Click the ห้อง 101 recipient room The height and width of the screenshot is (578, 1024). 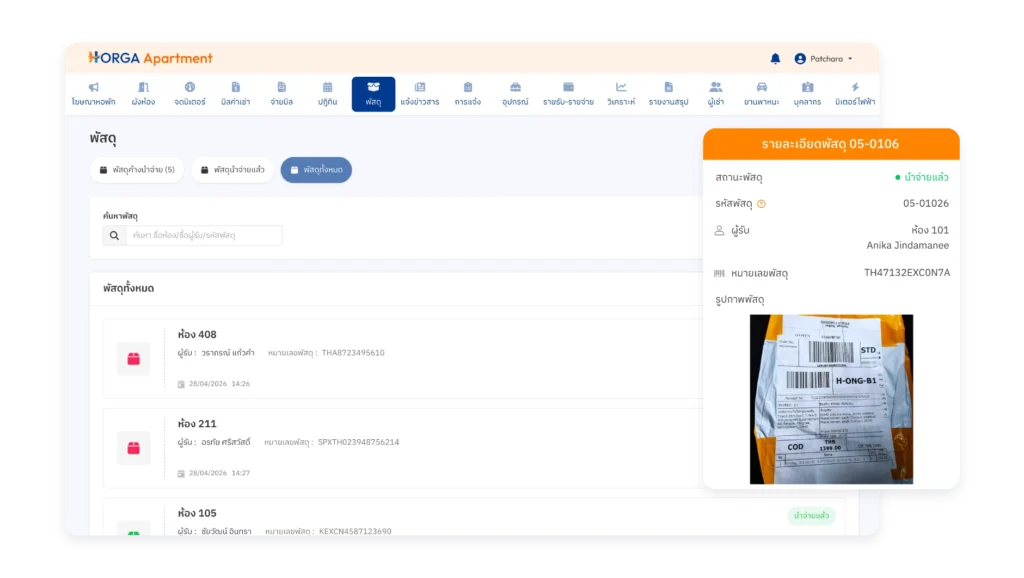930,231
